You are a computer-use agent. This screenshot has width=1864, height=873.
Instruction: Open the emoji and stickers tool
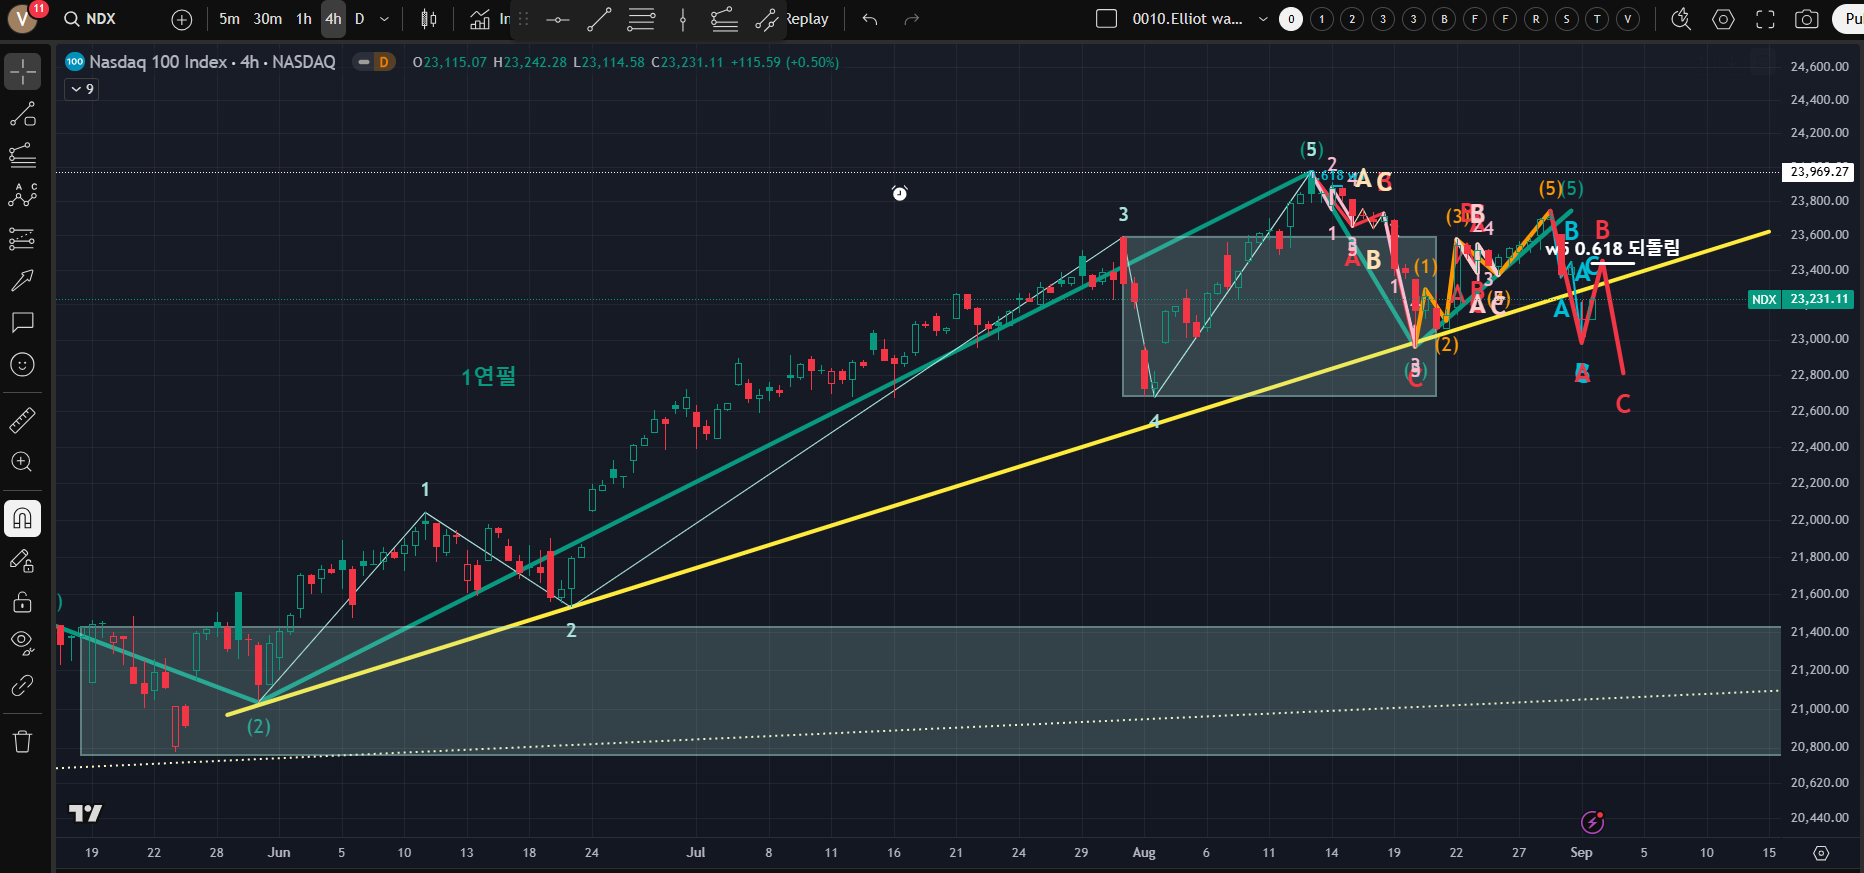[x=22, y=365]
